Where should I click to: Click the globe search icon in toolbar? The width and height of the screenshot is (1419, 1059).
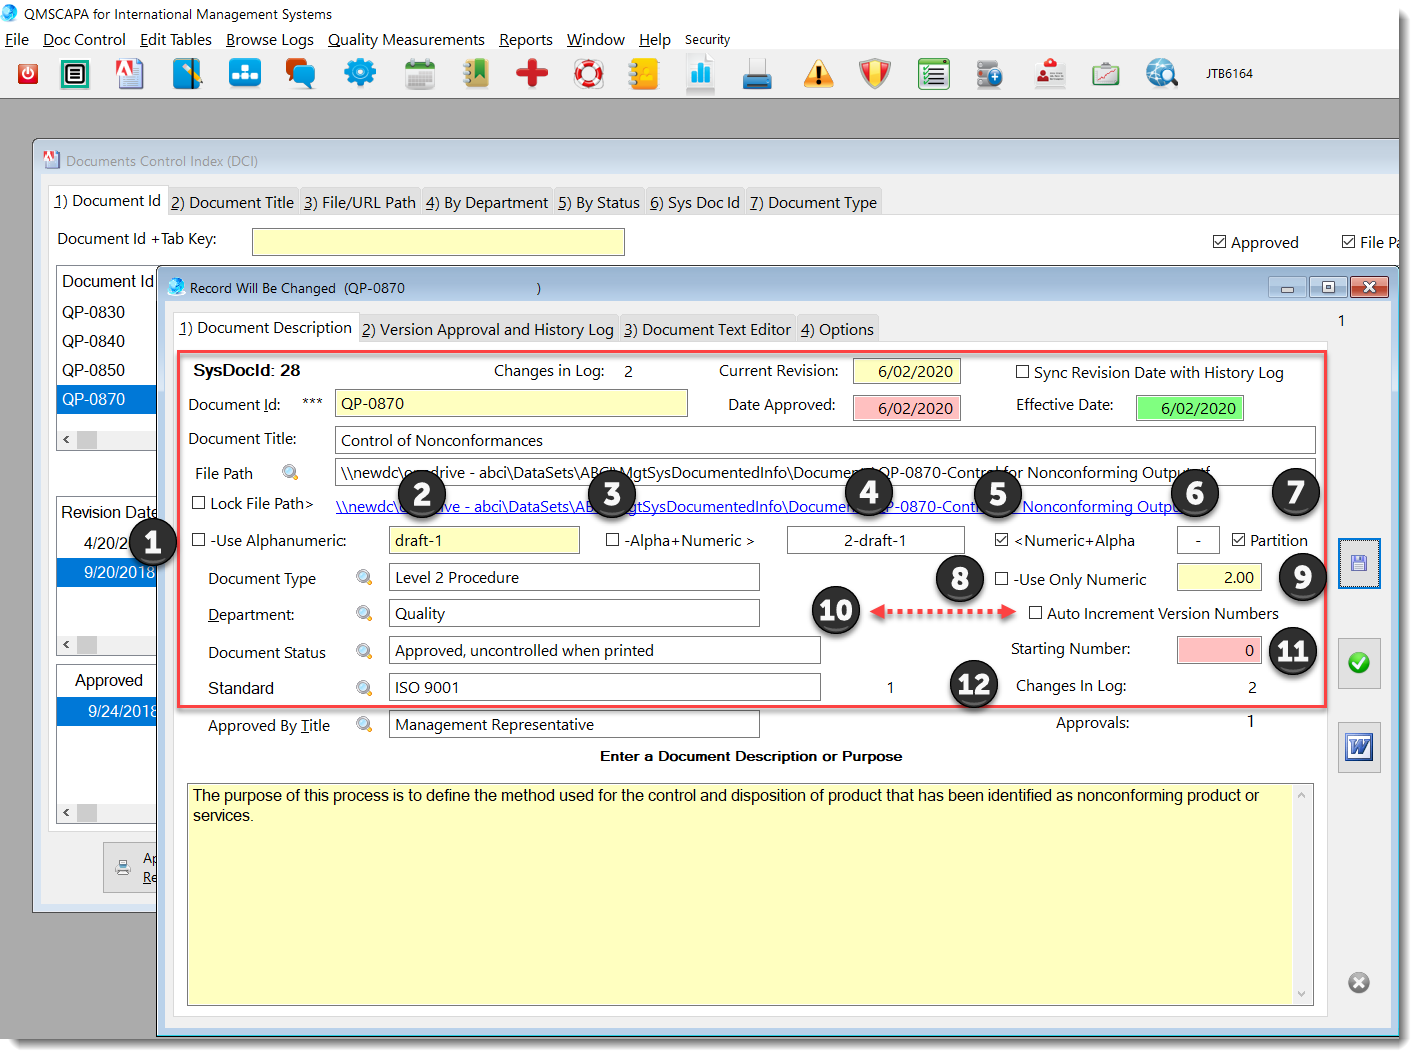(x=1161, y=73)
